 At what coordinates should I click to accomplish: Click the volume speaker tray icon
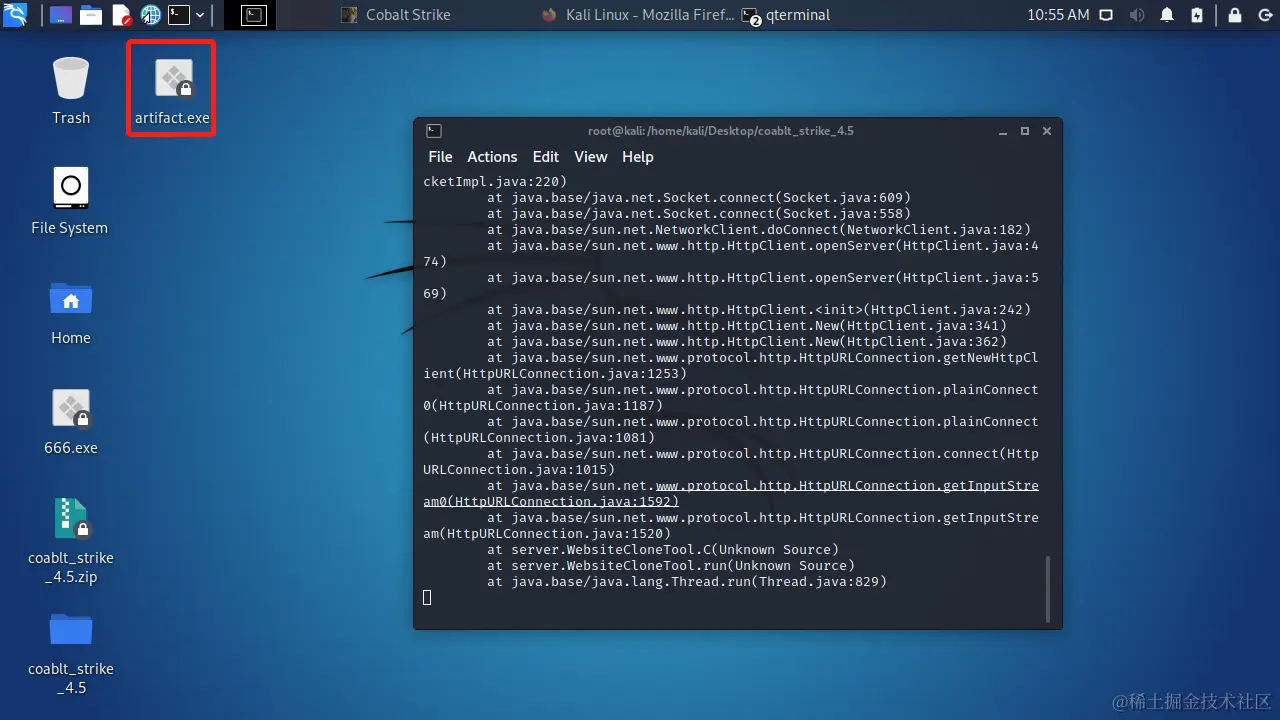tap(1137, 15)
